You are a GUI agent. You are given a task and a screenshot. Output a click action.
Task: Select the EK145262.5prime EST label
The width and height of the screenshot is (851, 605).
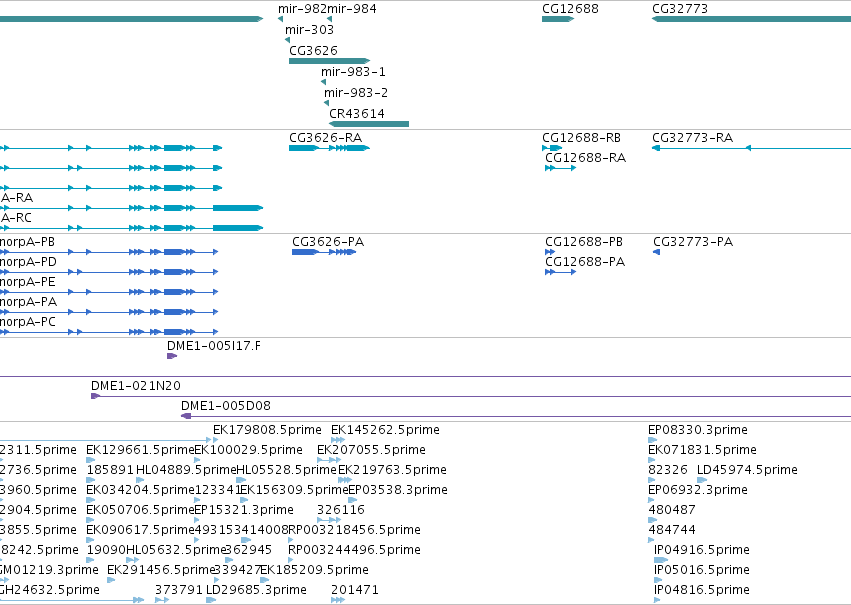(385, 430)
